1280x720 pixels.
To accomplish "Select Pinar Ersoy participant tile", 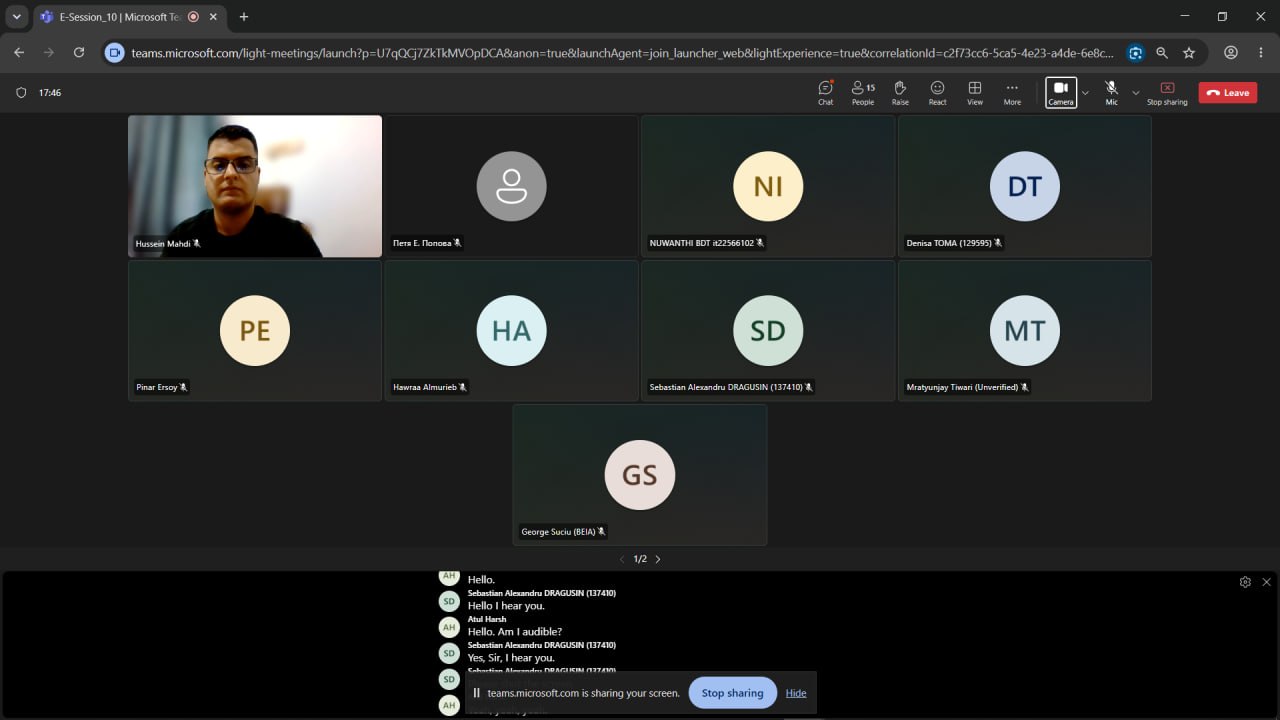I will [x=255, y=330].
